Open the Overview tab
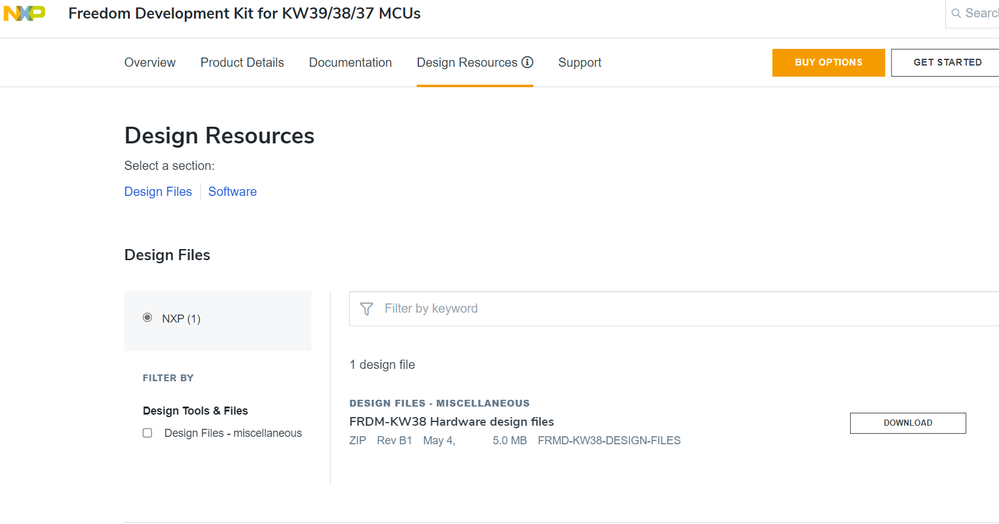This screenshot has width=999, height=524. coord(150,62)
